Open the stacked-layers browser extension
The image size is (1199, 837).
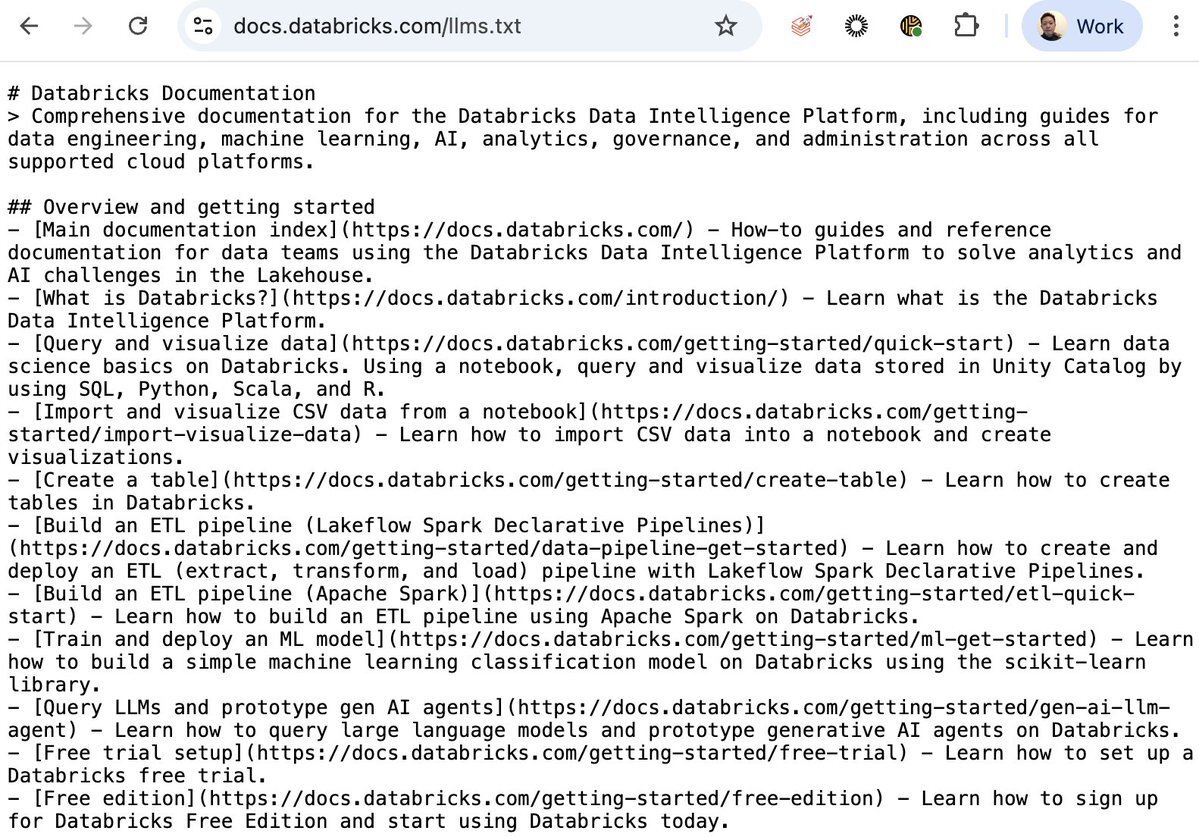pyautogui.click(x=801, y=26)
